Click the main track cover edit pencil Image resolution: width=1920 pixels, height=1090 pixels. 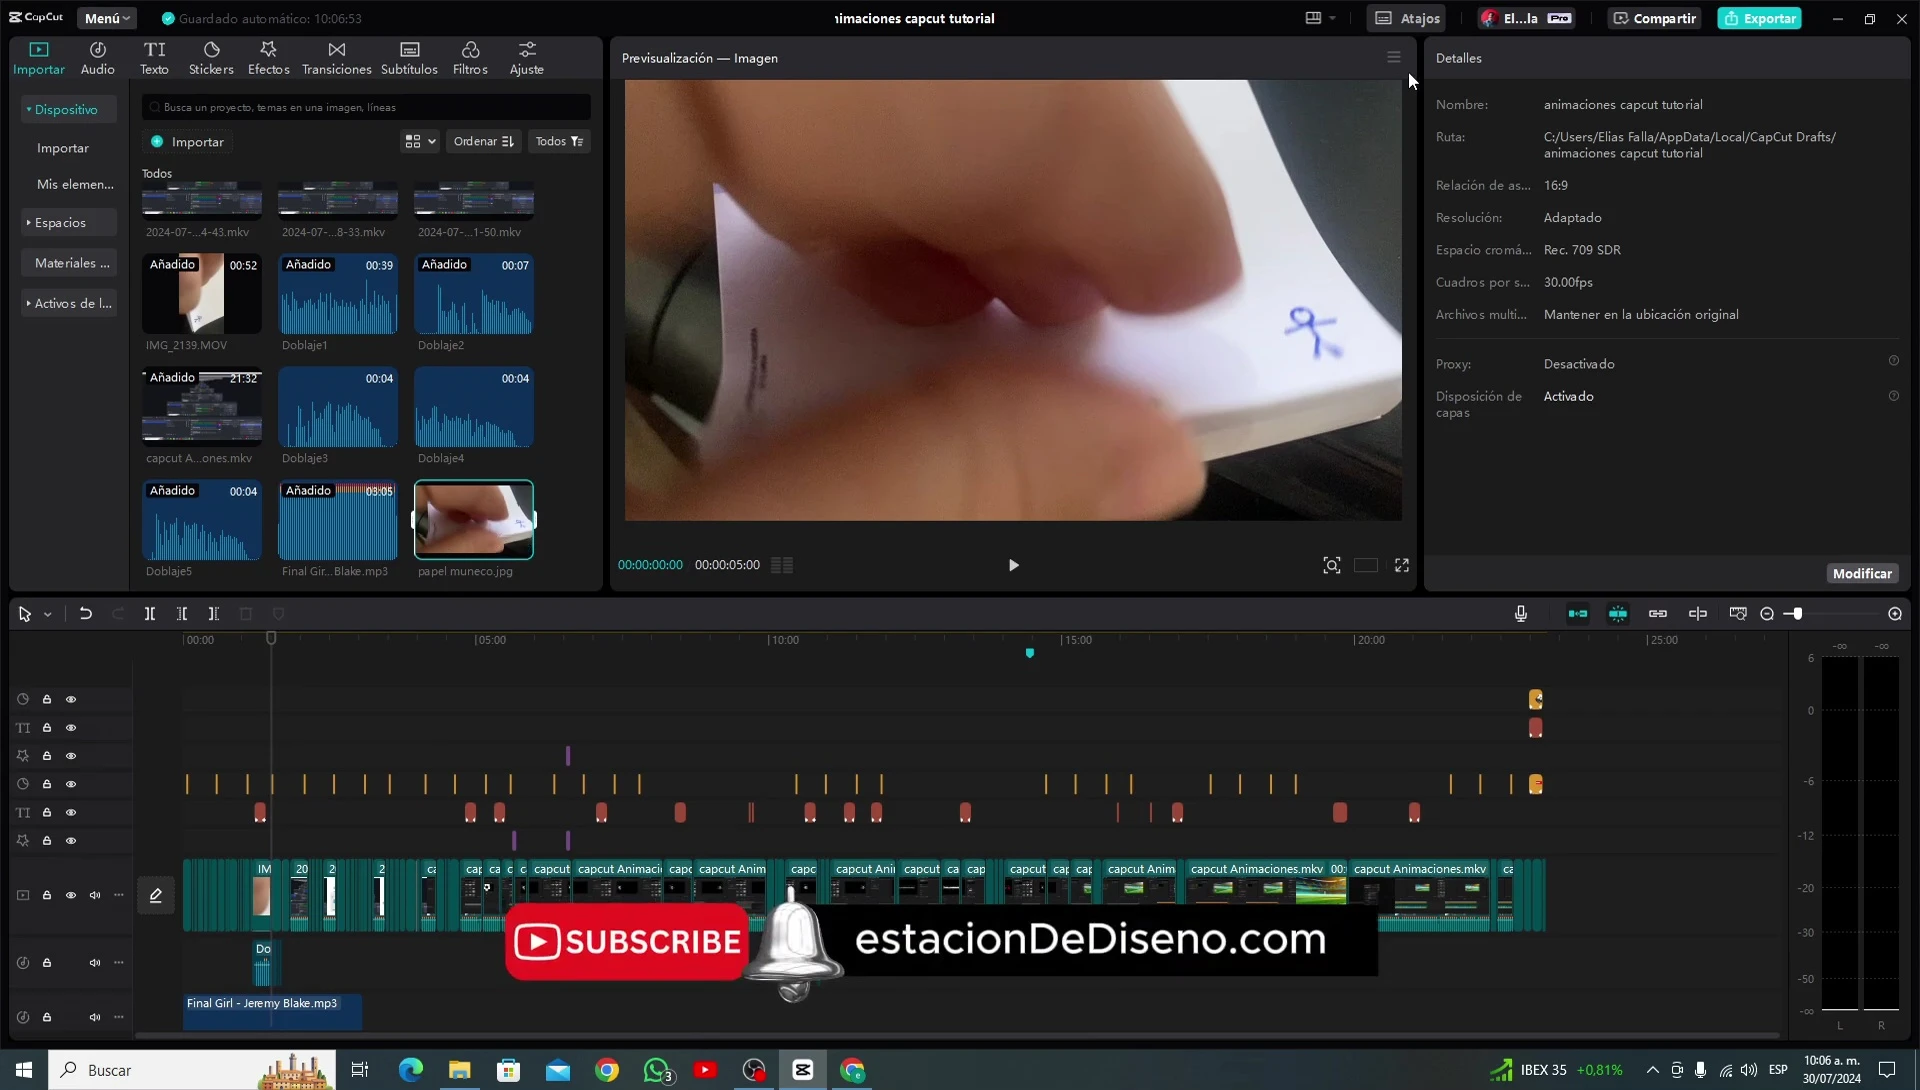coord(156,895)
